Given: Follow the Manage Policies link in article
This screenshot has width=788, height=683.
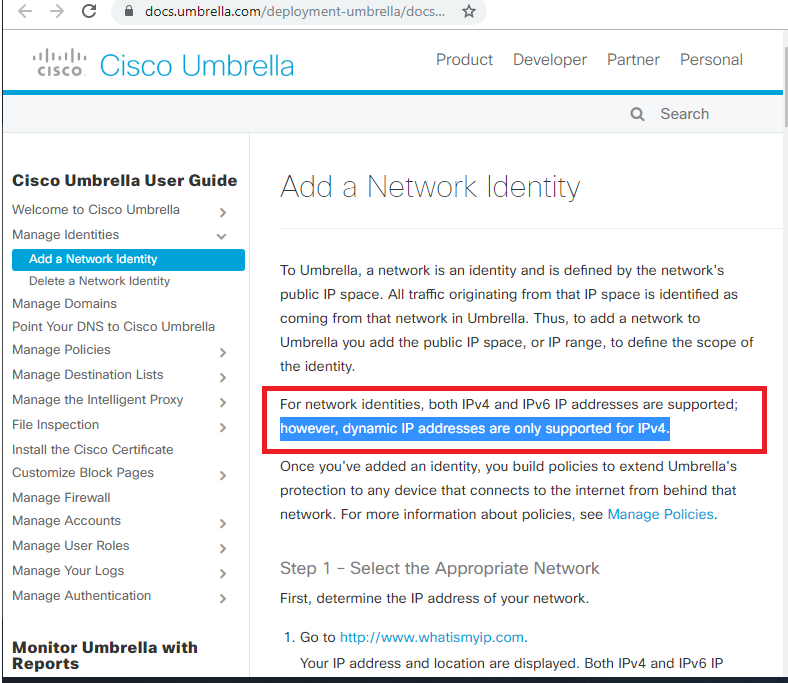Looking at the screenshot, I should coord(660,515).
